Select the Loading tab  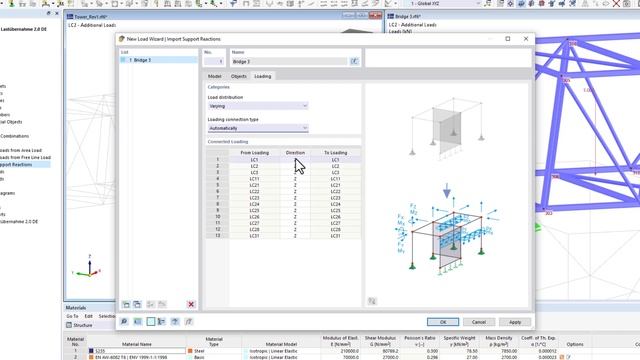tap(262, 76)
